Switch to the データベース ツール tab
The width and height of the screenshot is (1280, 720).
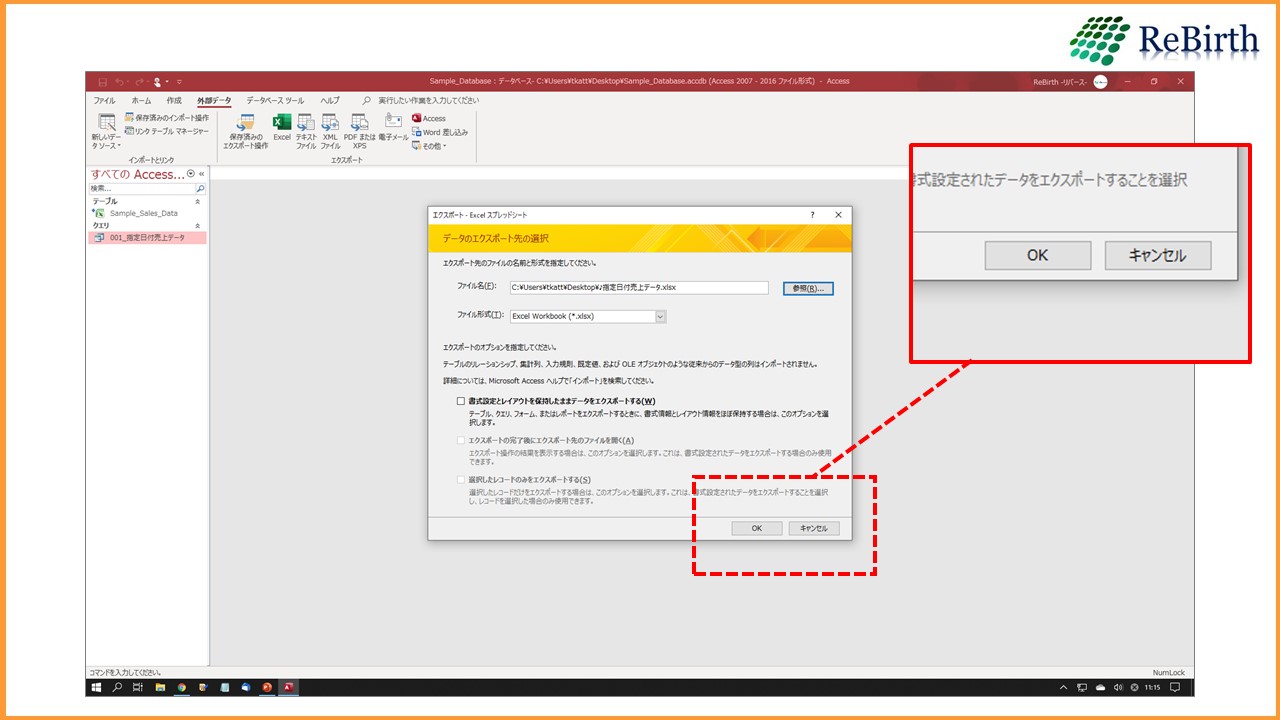pos(275,100)
